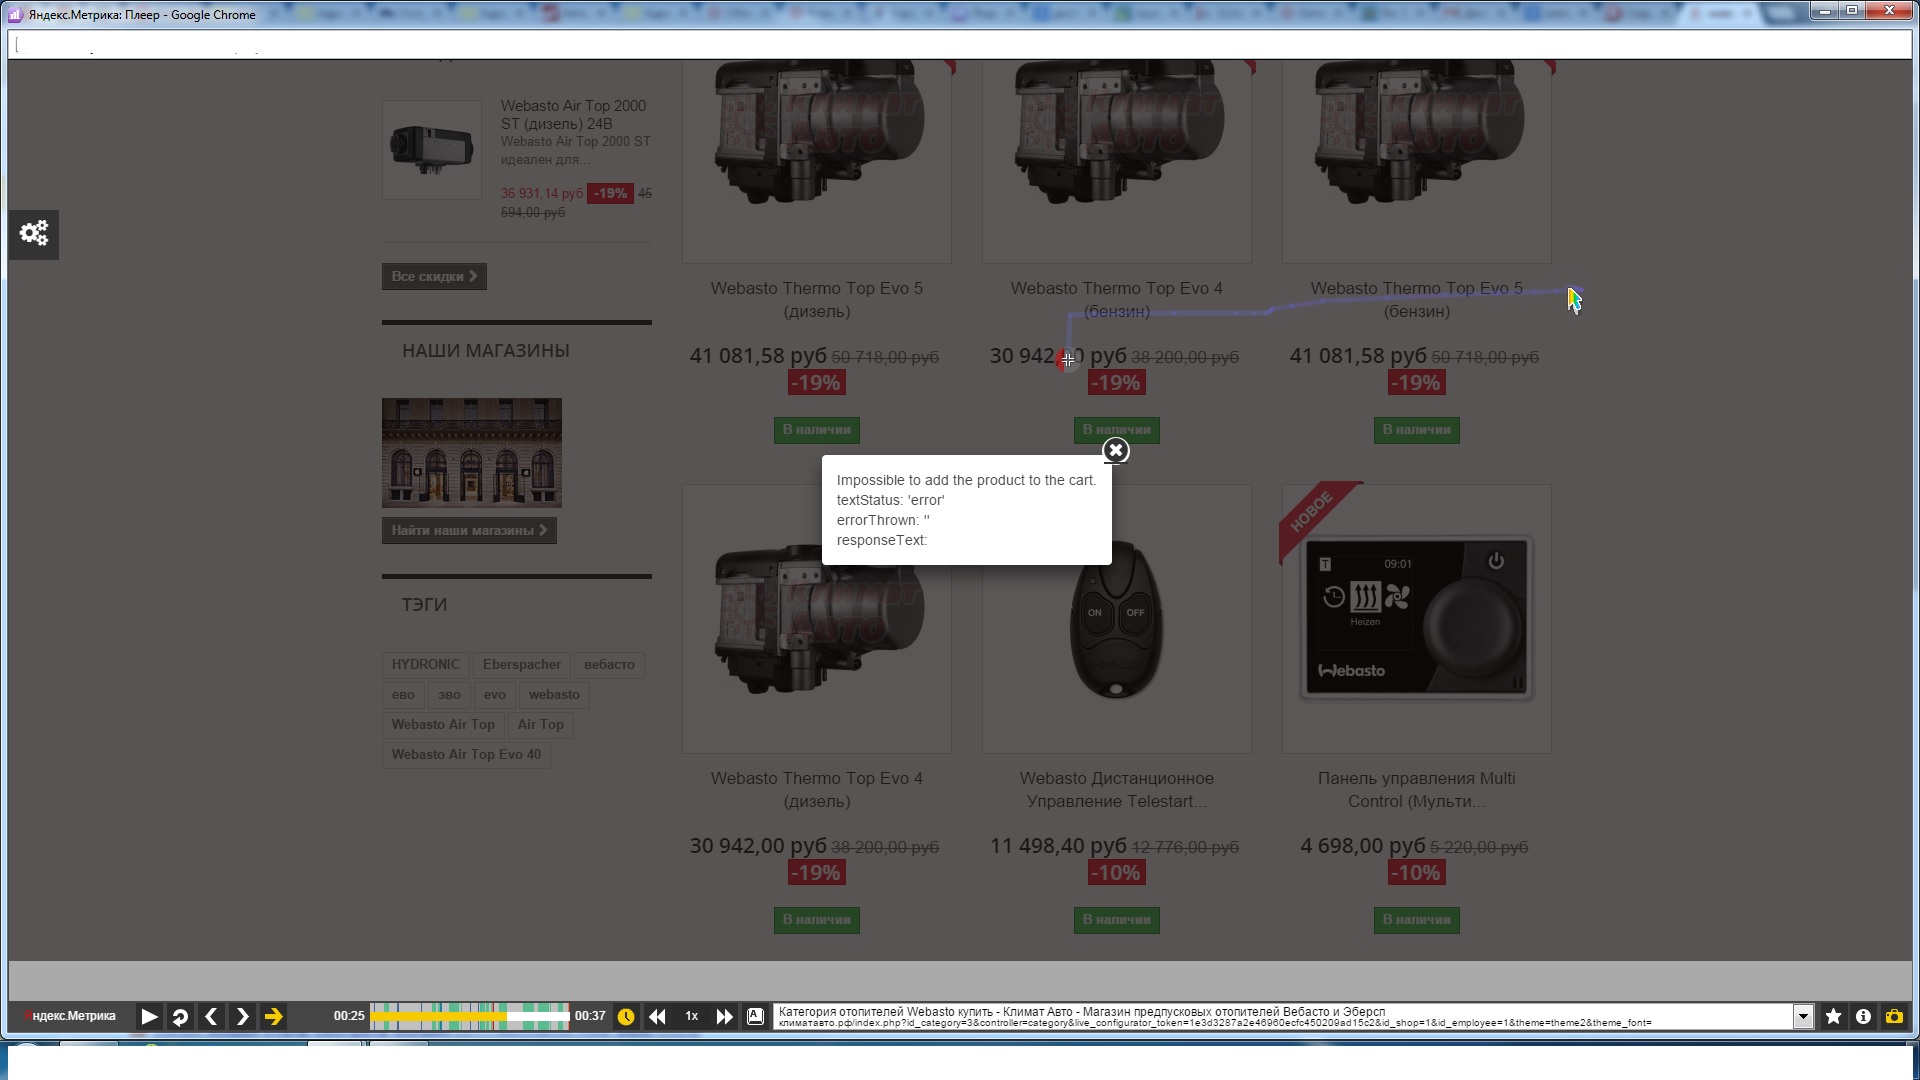
Task: Go to next visit with the right chevron
Action: 242,1017
